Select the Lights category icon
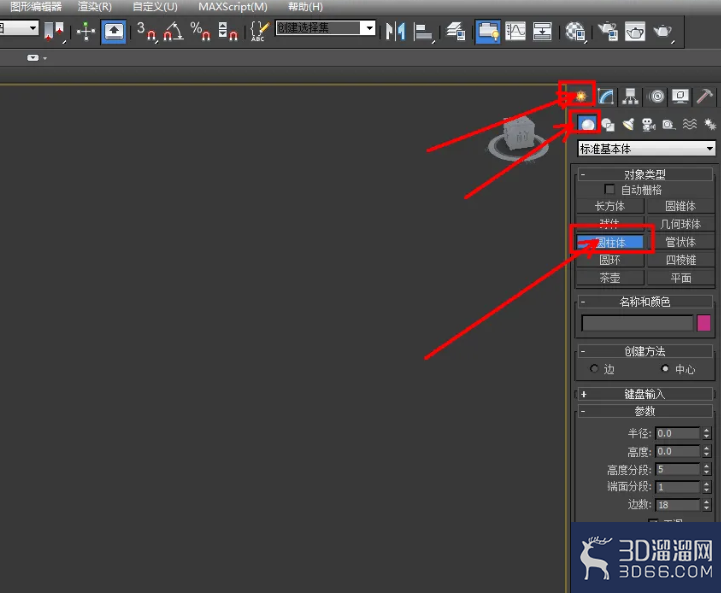721x593 pixels. 628,125
